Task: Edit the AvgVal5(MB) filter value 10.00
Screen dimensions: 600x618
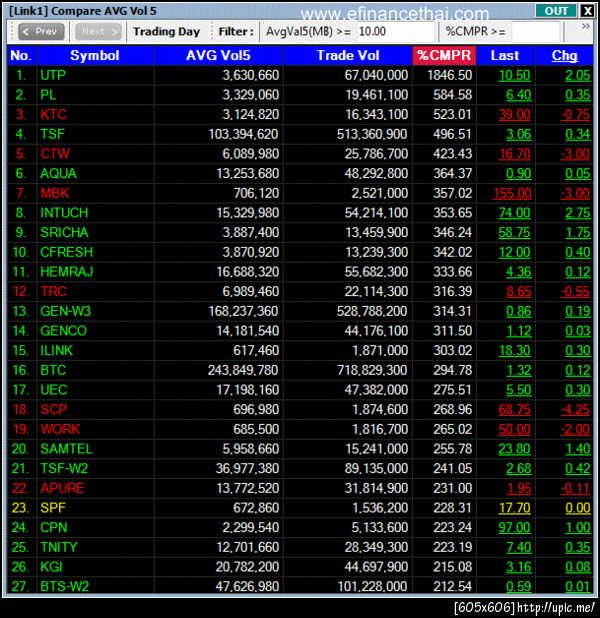Action: tap(395, 32)
